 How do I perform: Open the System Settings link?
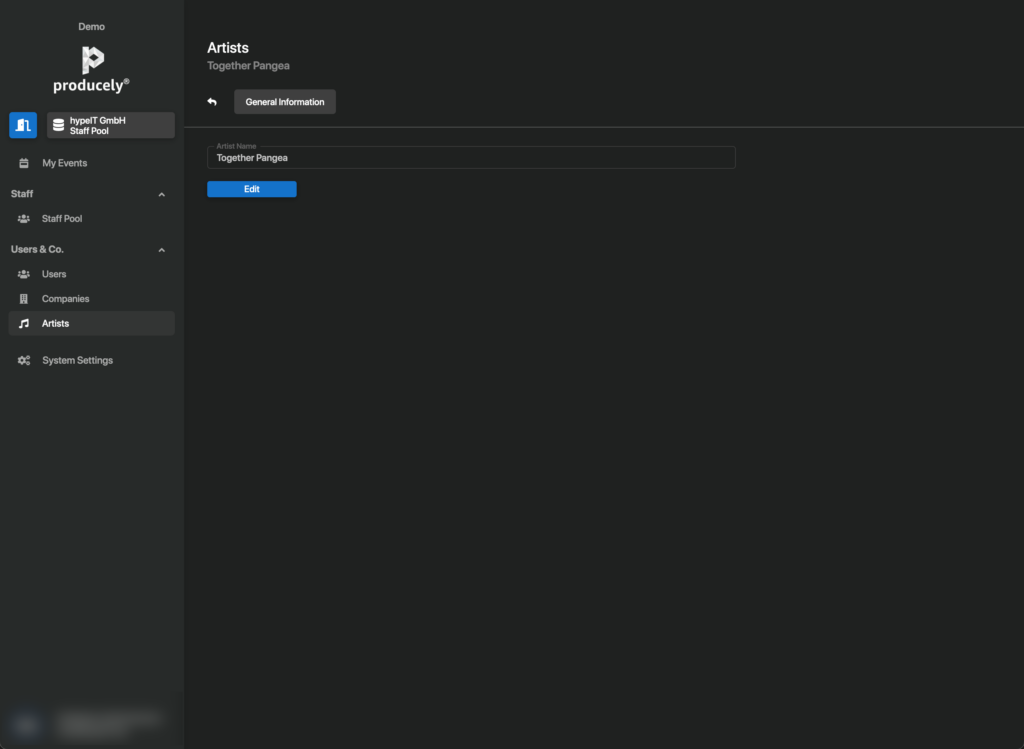(77, 361)
